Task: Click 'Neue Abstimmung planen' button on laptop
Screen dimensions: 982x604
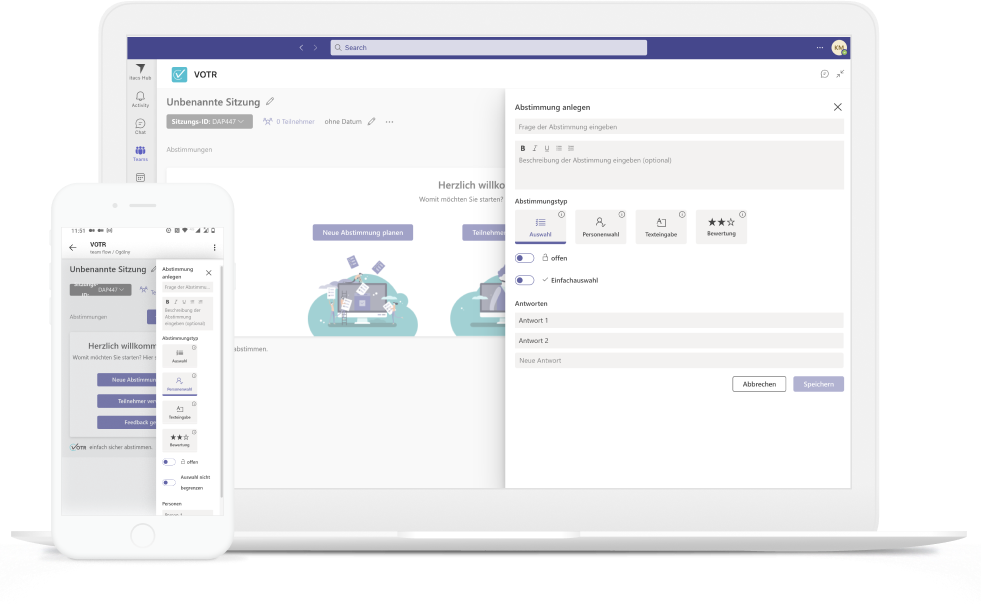Action: tap(362, 232)
